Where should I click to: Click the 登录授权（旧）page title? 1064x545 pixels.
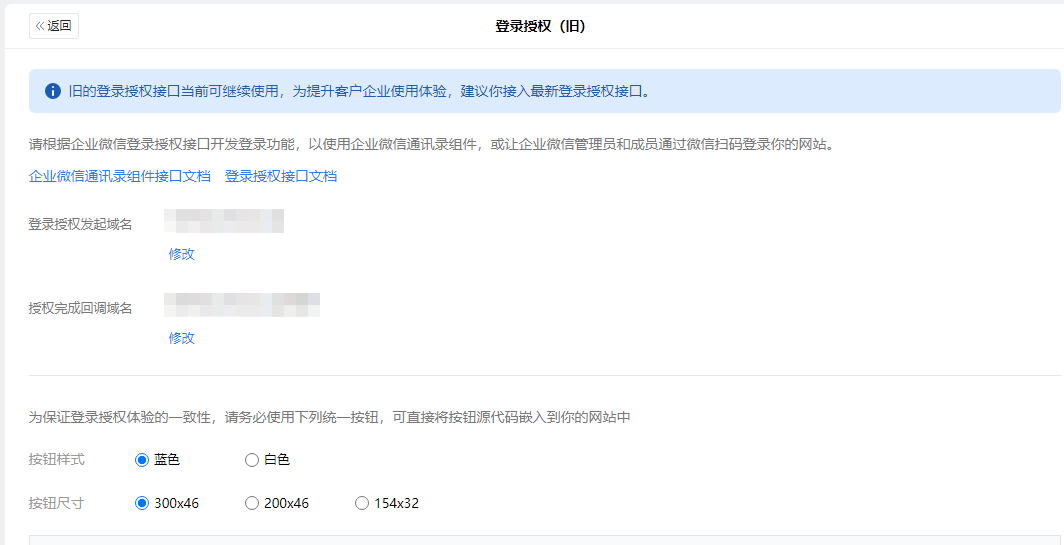(x=540, y=26)
